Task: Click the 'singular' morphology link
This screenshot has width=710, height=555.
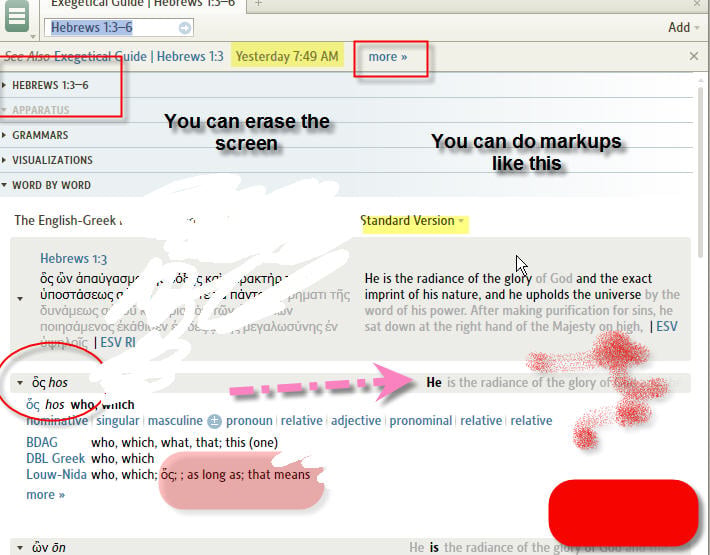Action: coord(118,421)
